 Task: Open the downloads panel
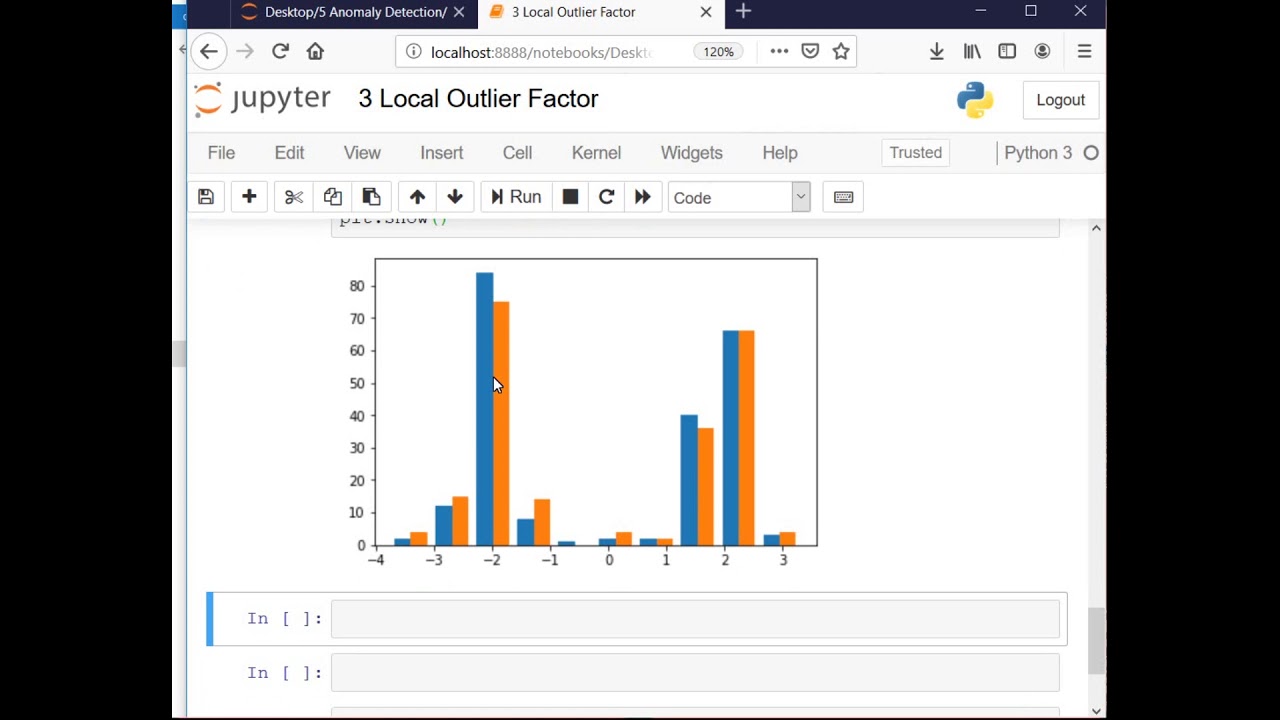pos(937,52)
